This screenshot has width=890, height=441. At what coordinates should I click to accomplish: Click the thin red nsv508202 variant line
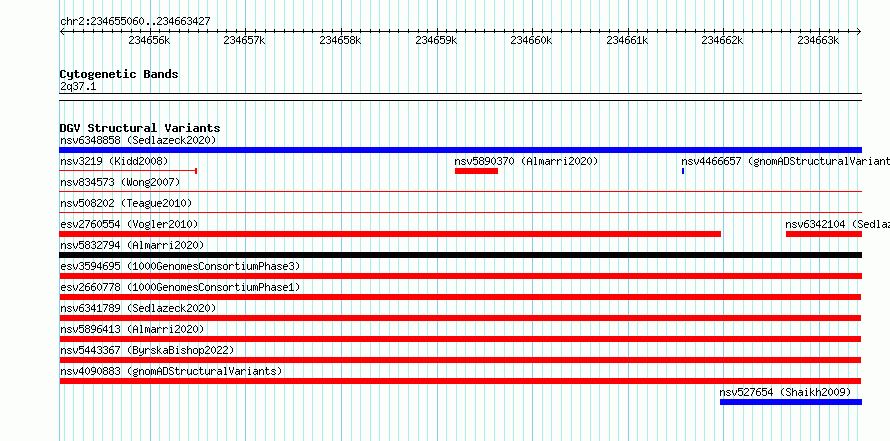[x=460, y=213]
